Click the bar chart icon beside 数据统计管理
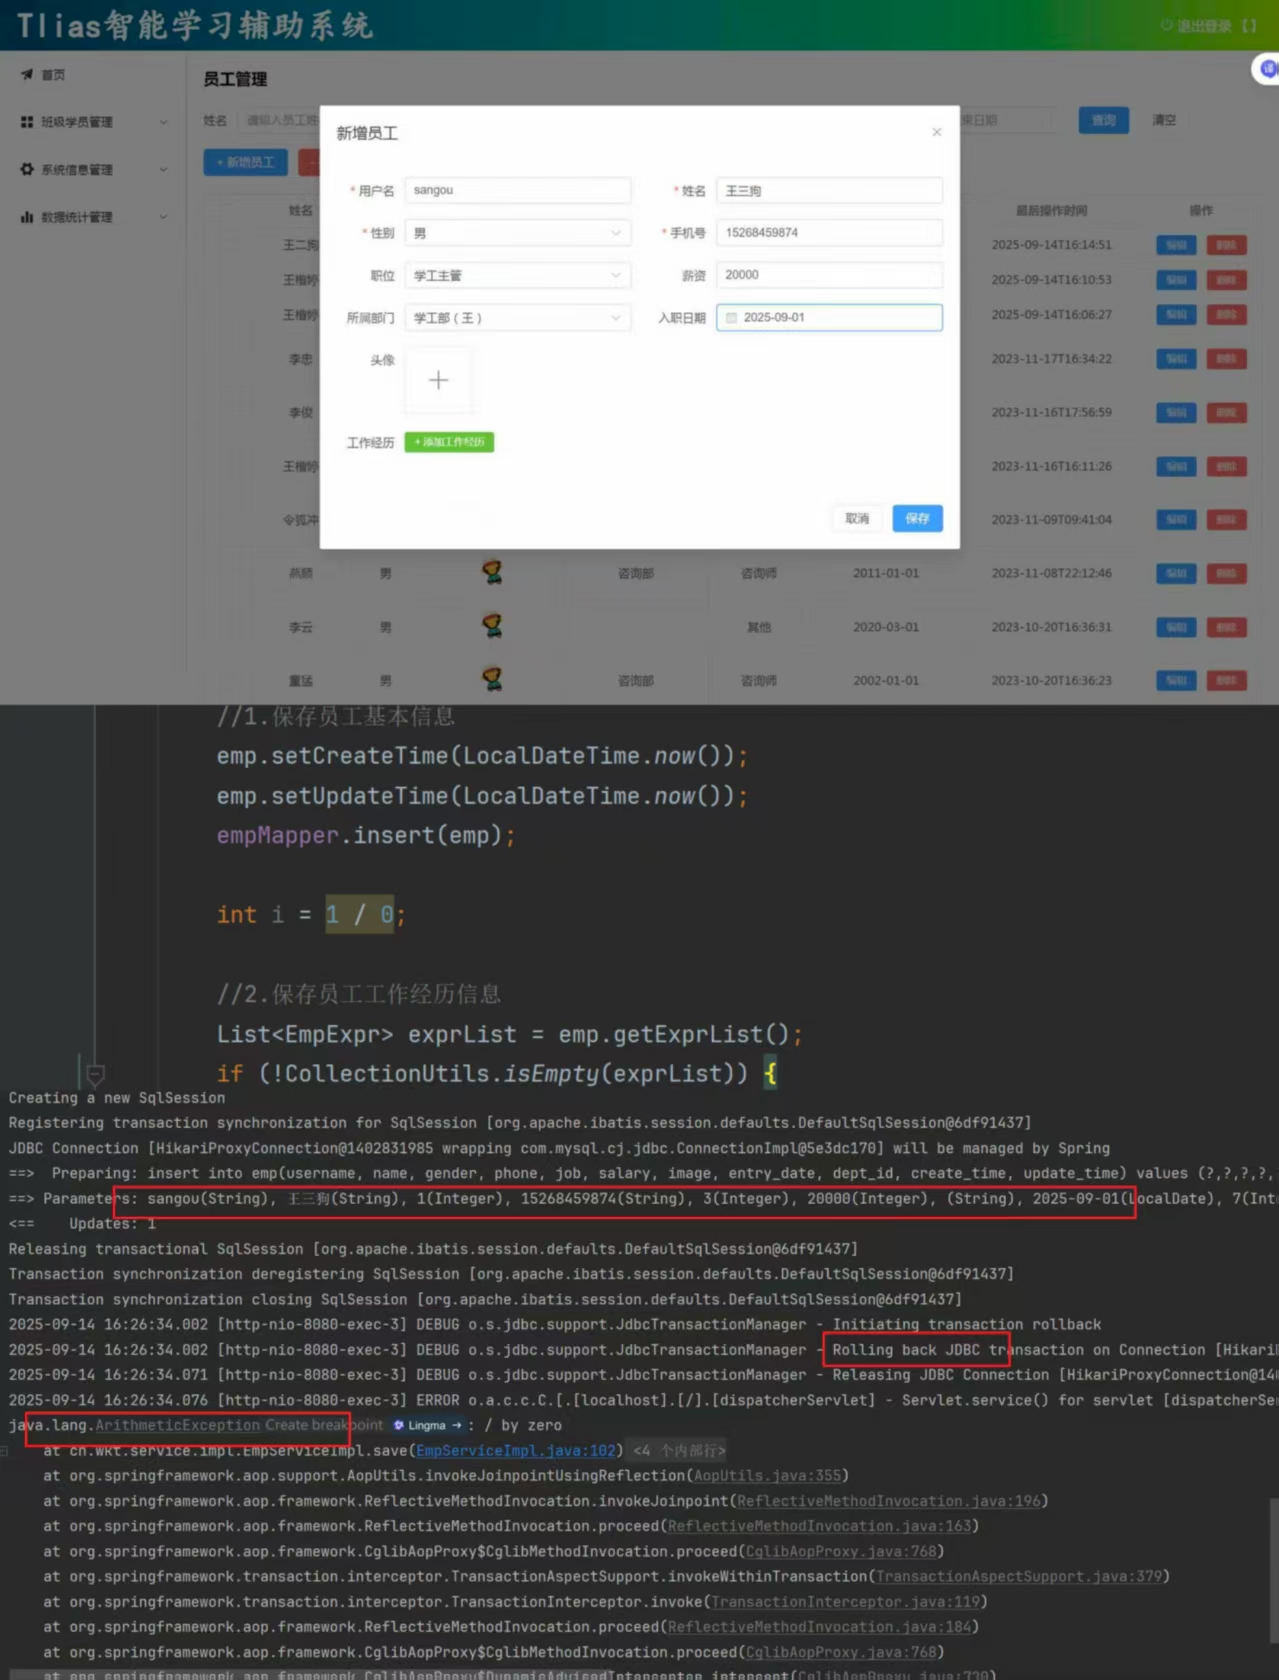This screenshot has width=1279, height=1680. pyautogui.click(x=27, y=217)
